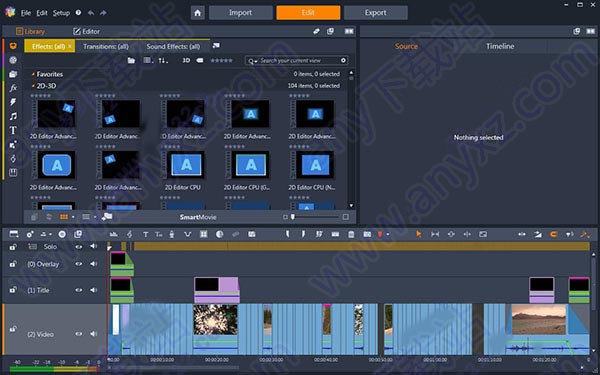Click the trash delete clip icon
Viewport: 600px width, 375px height.
[351, 234]
